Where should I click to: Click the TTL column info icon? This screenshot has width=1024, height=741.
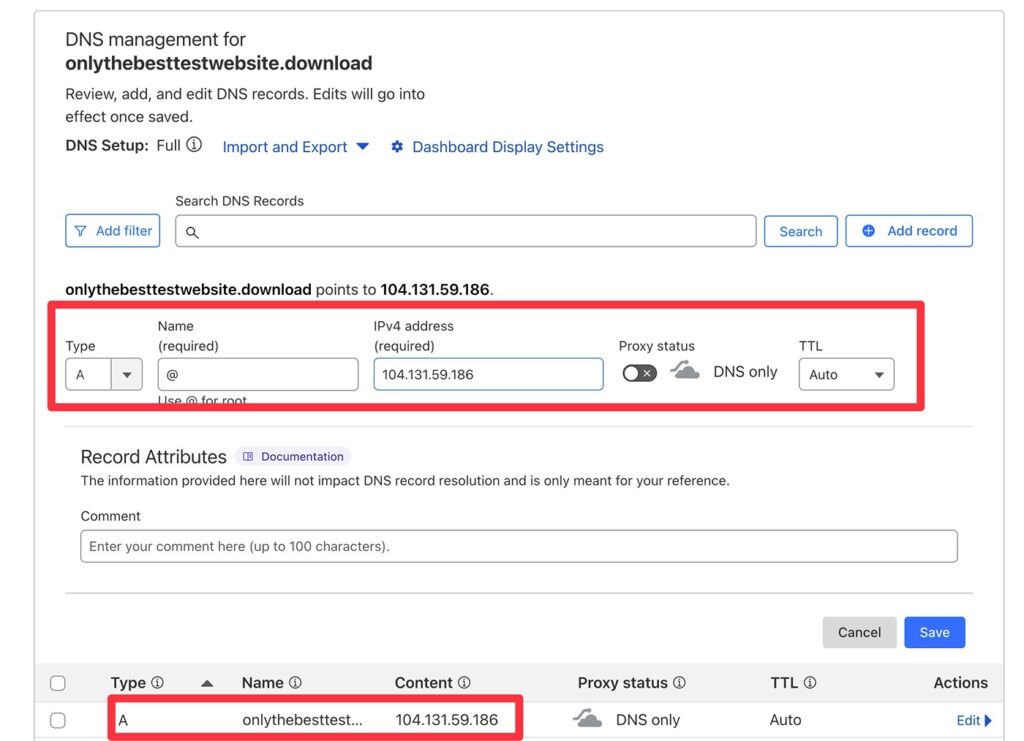click(x=810, y=683)
